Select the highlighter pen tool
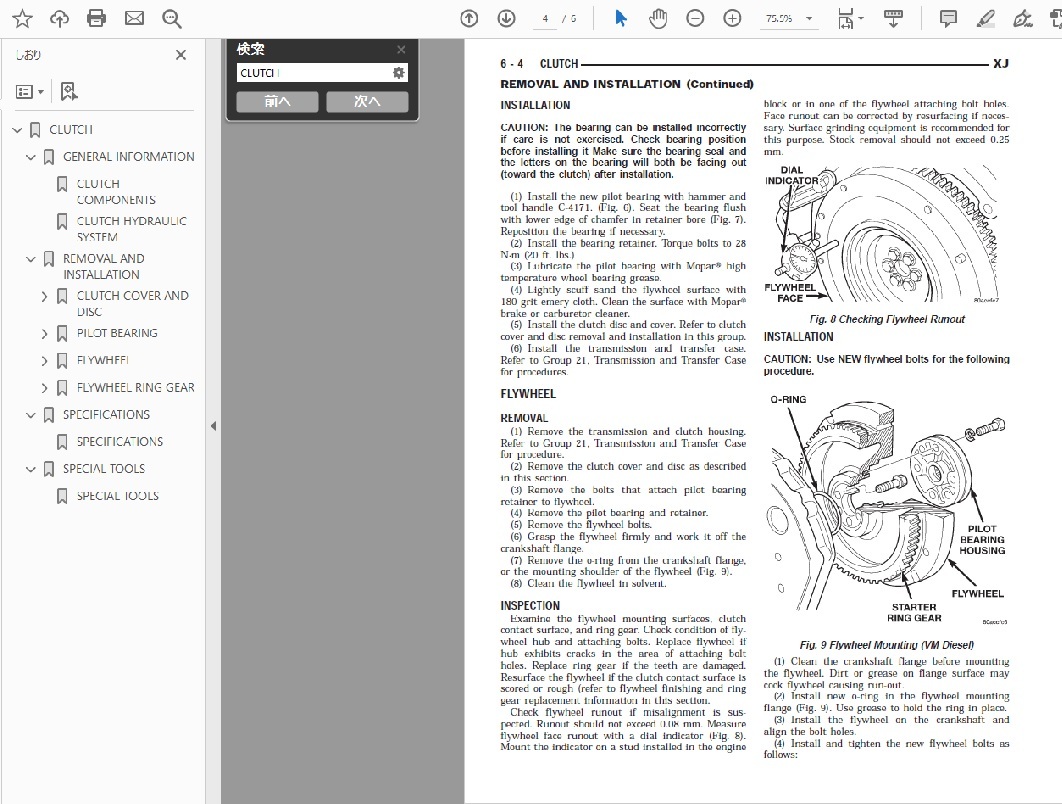The height and width of the screenshot is (804, 1062). 985,18
